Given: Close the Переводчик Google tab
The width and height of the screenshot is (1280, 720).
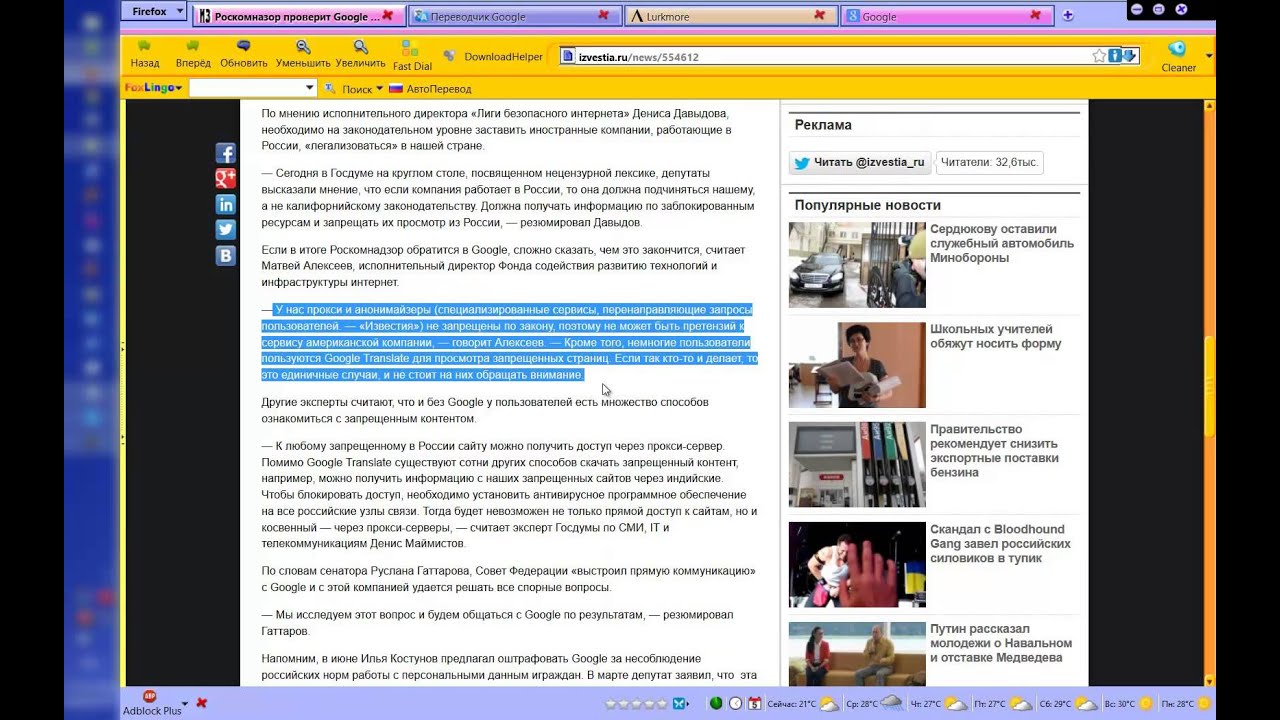Looking at the screenshot, I should (x=603, y=16).
